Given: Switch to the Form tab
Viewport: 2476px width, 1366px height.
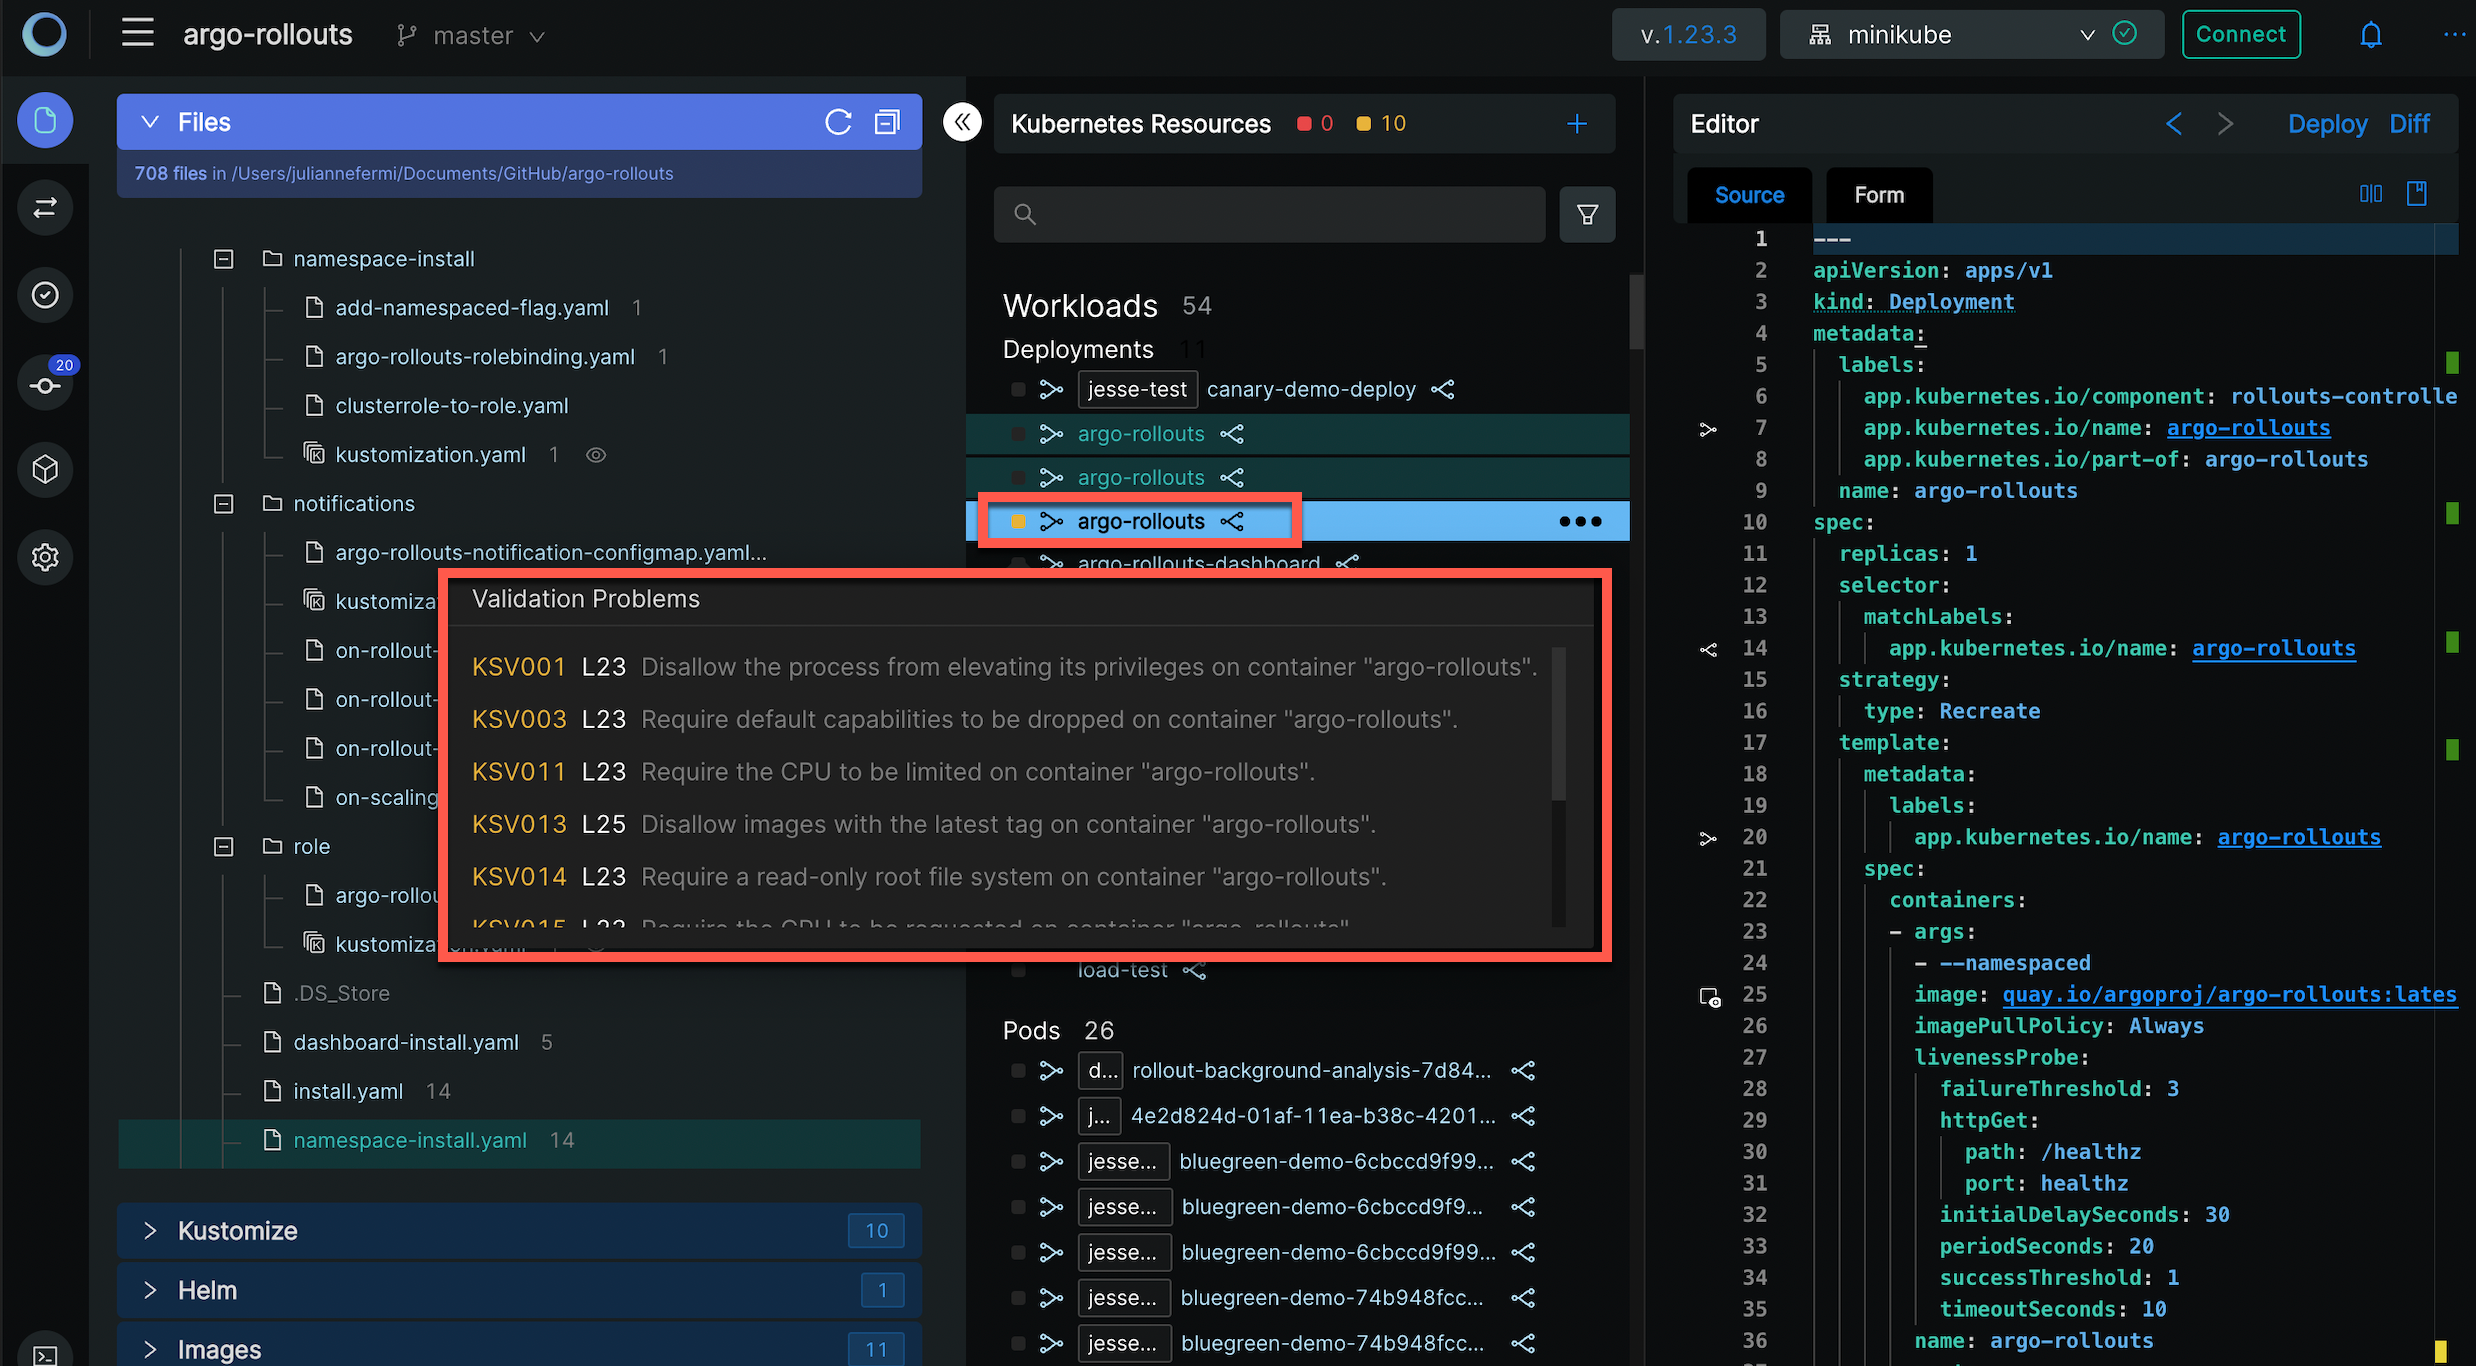Looking at the screenshot, I should pyautogui.click(x=1879, y=195).
